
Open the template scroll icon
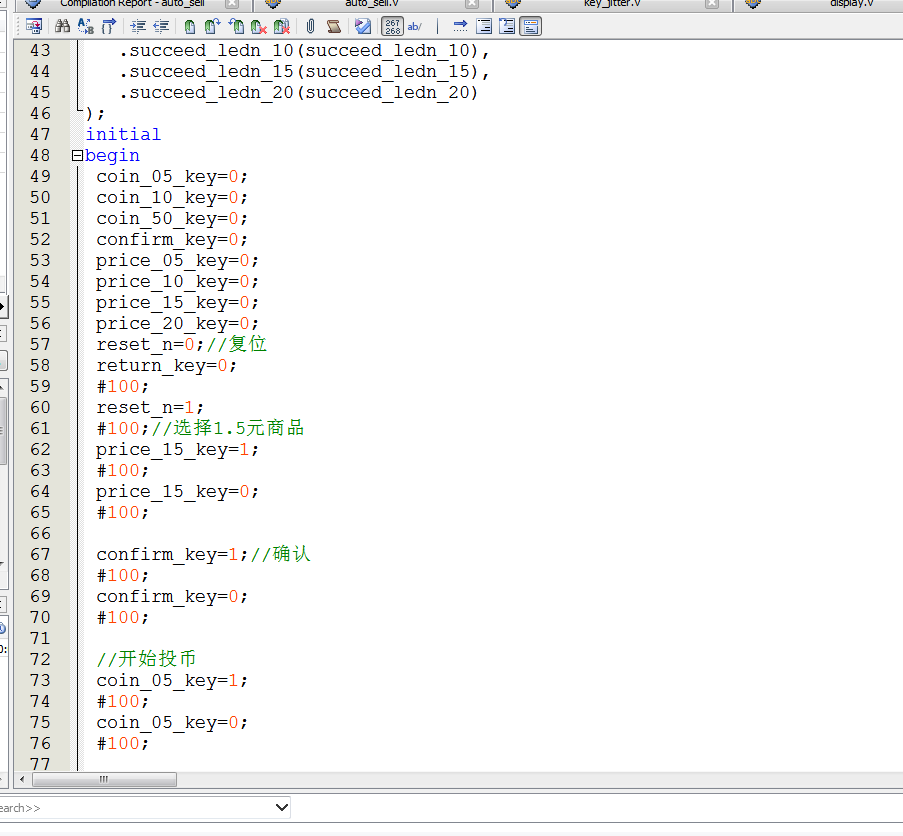pos(333,26)
